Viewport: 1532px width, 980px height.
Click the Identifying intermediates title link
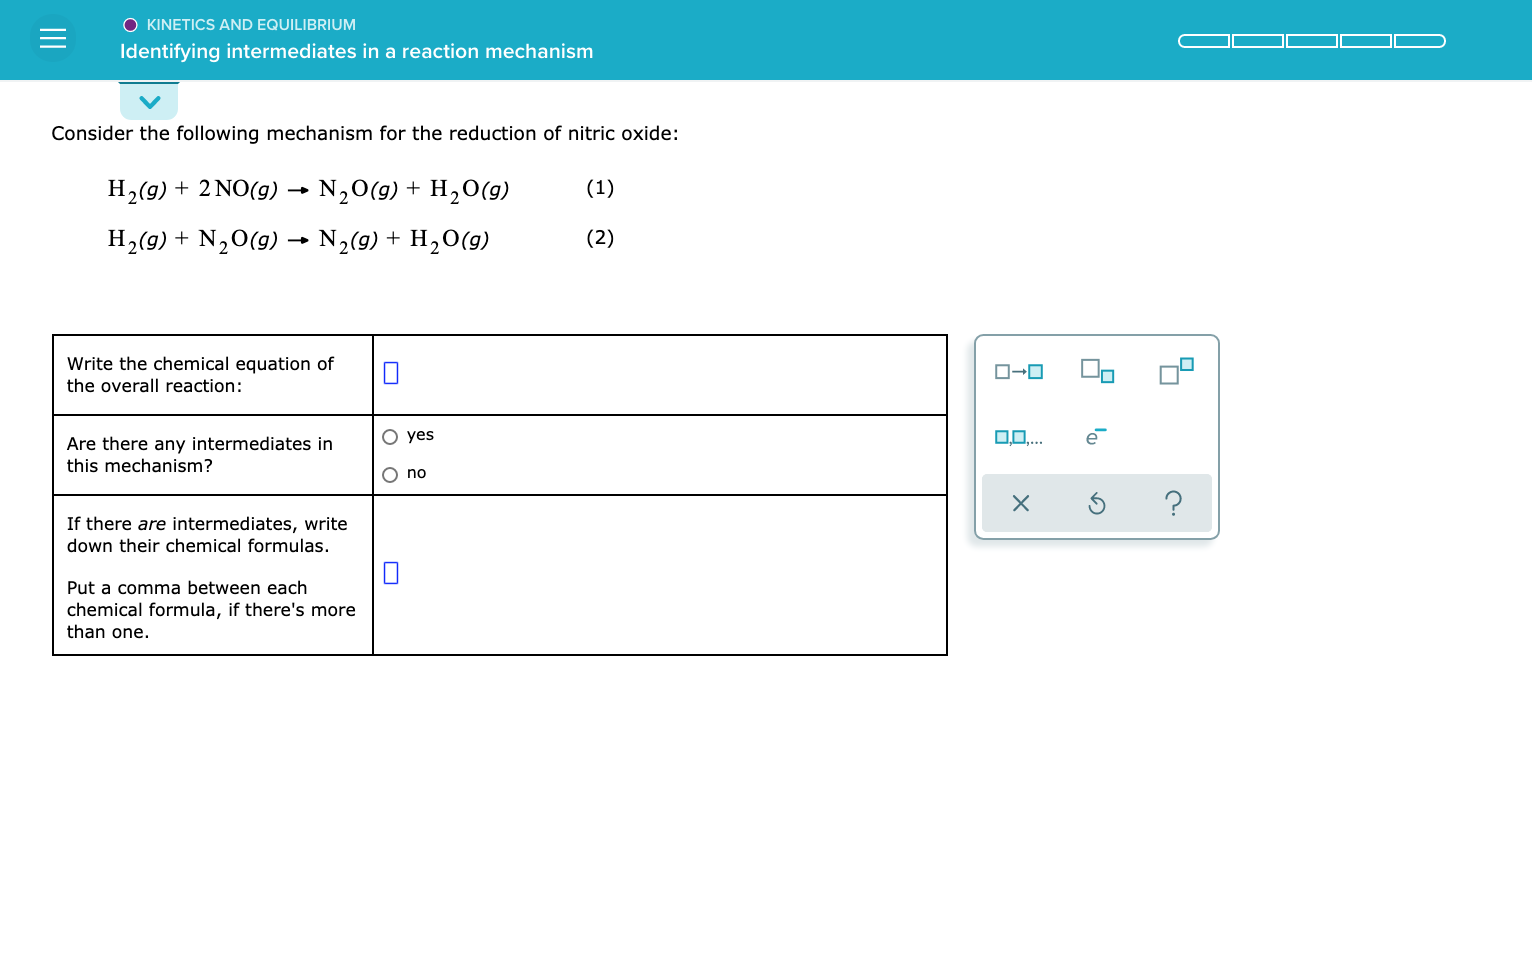[x=356, y=51]
